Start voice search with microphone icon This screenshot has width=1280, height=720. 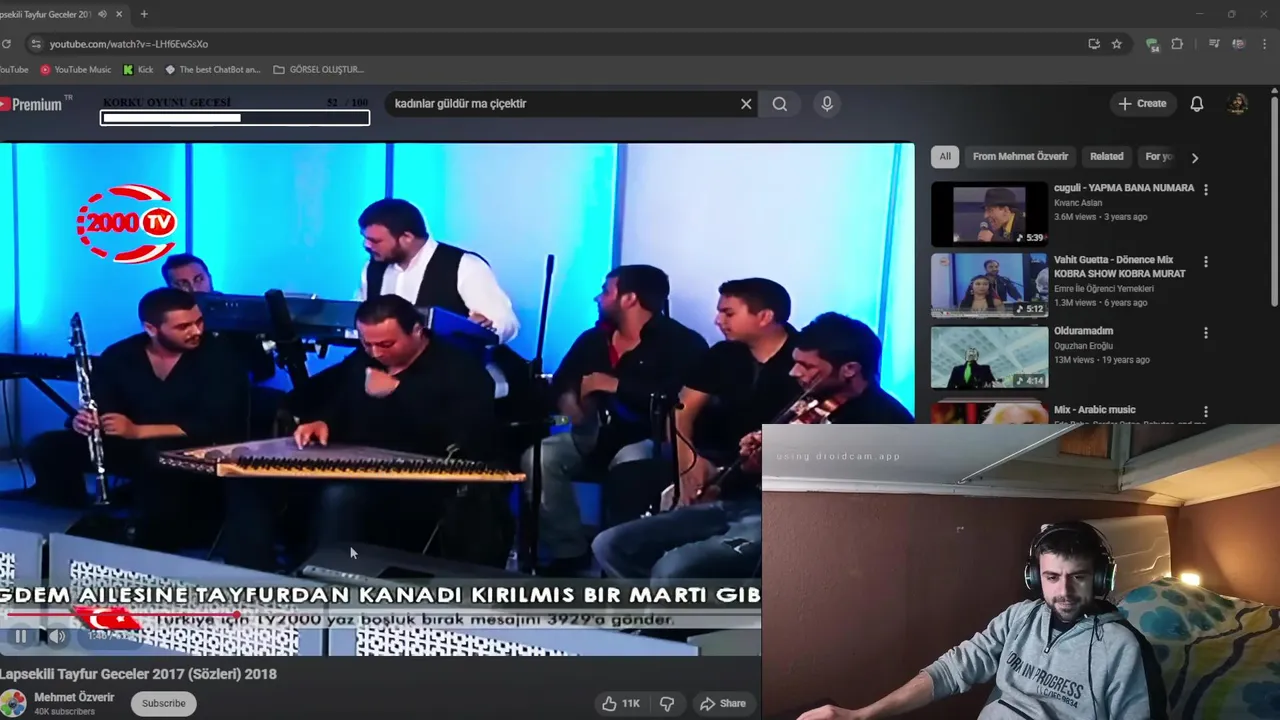pyautogui.click(x=827, y=104)
